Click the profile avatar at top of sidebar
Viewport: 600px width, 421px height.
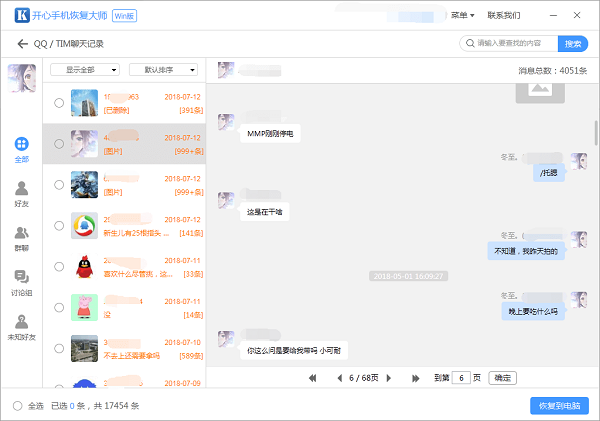coord(22,78)
